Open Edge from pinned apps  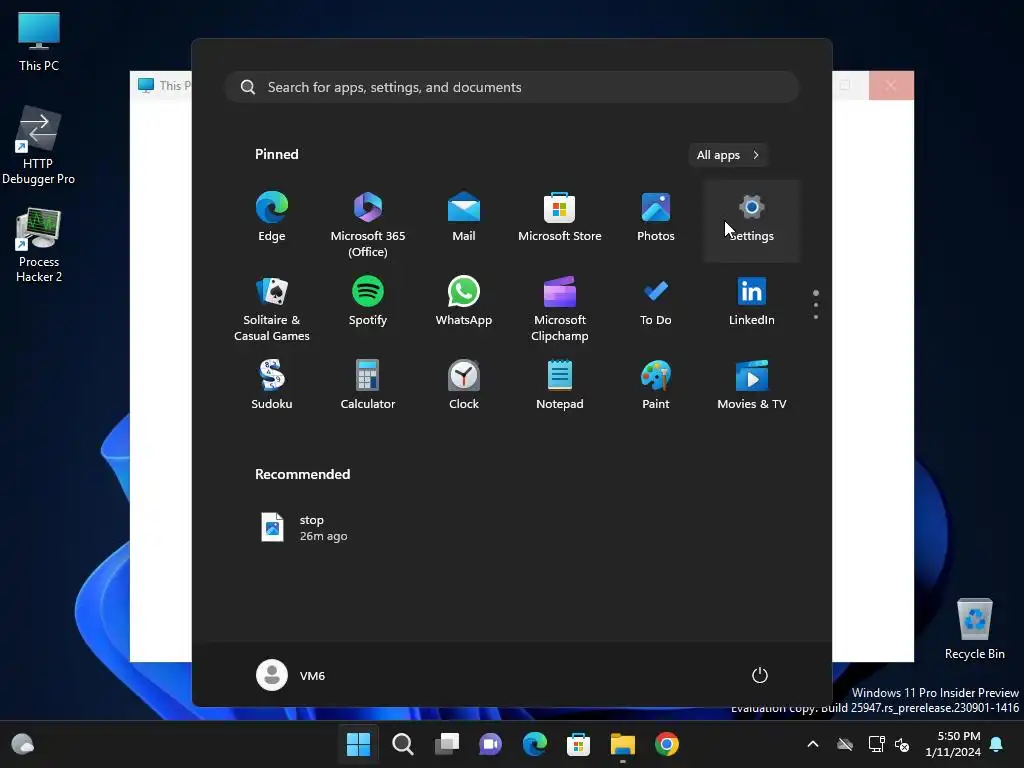(x=272, y=217)
